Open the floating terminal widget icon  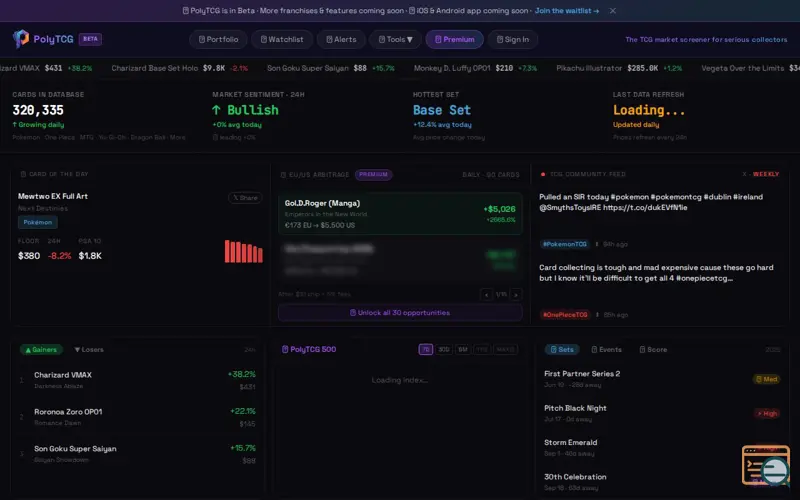[766, 465]
